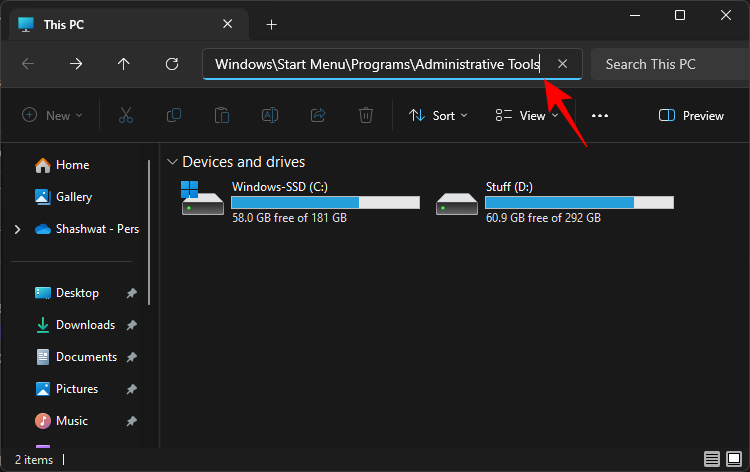This screenshot has height=472, width=750.
Task: Click the Delete trash icon
Action: click(x=366, y=116)
